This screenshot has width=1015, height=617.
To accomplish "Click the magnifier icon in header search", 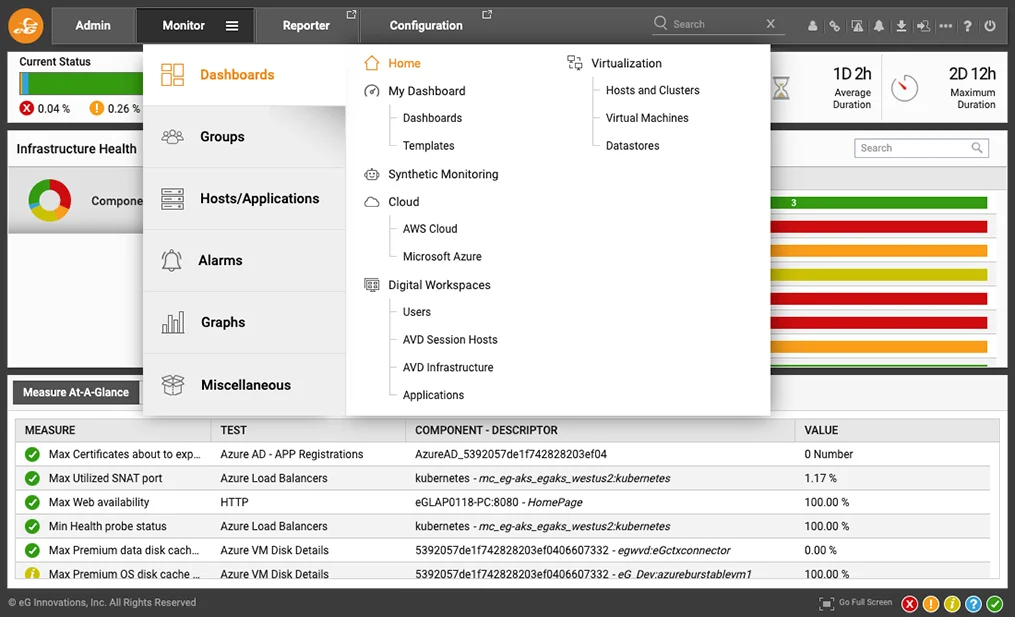I will pos(660,23).
